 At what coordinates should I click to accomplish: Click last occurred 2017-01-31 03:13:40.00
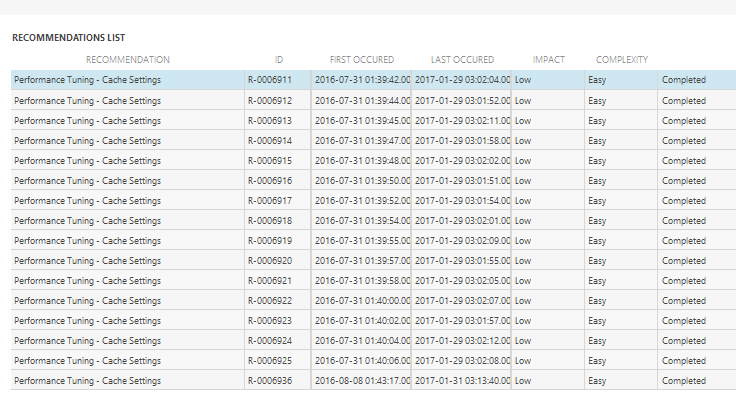pos(462,381)
